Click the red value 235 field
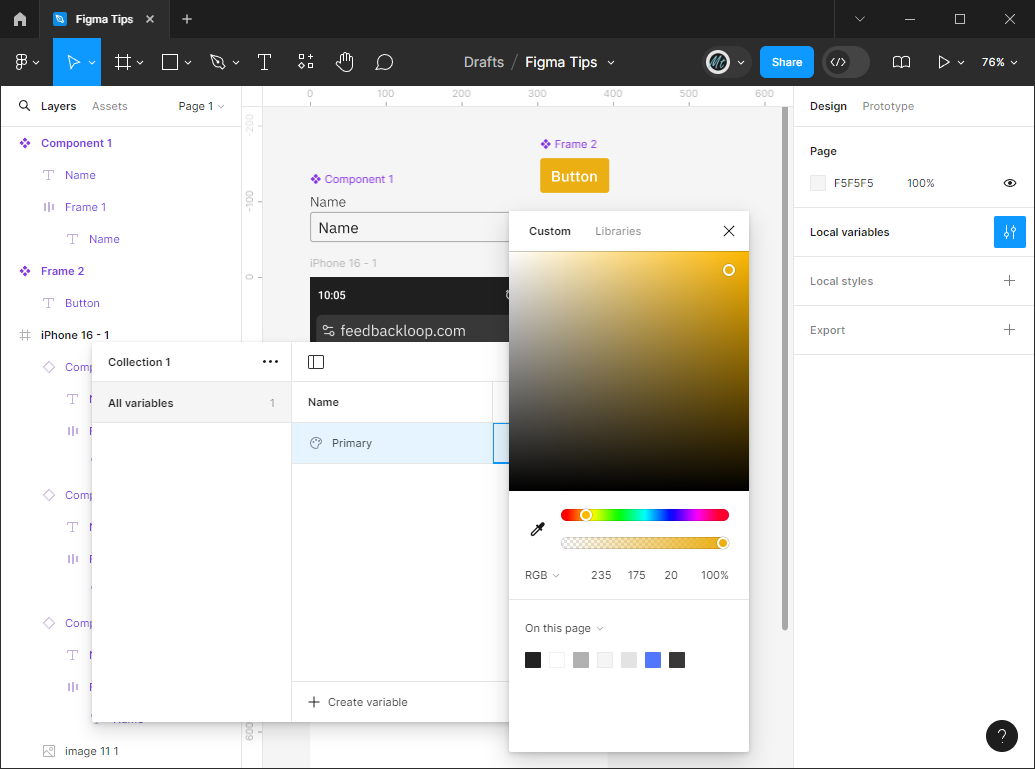 pyautogui.click(x=601, y=575)
